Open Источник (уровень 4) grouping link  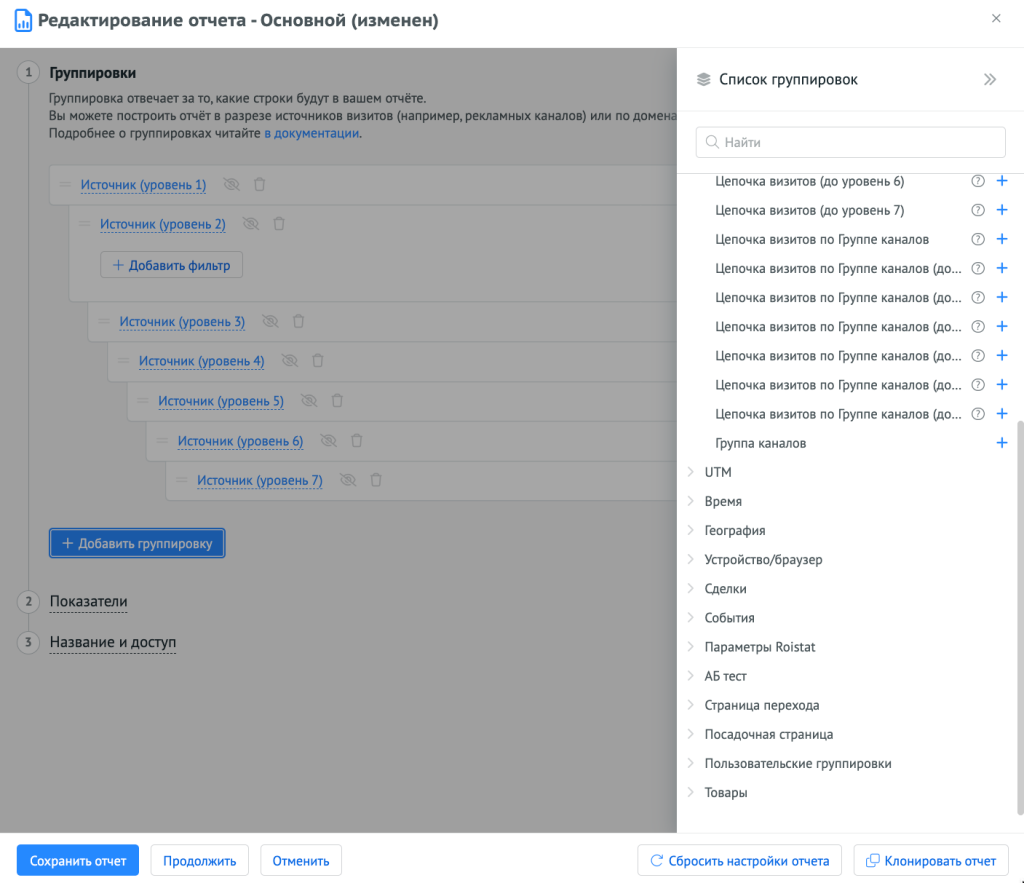click(201, 361)
